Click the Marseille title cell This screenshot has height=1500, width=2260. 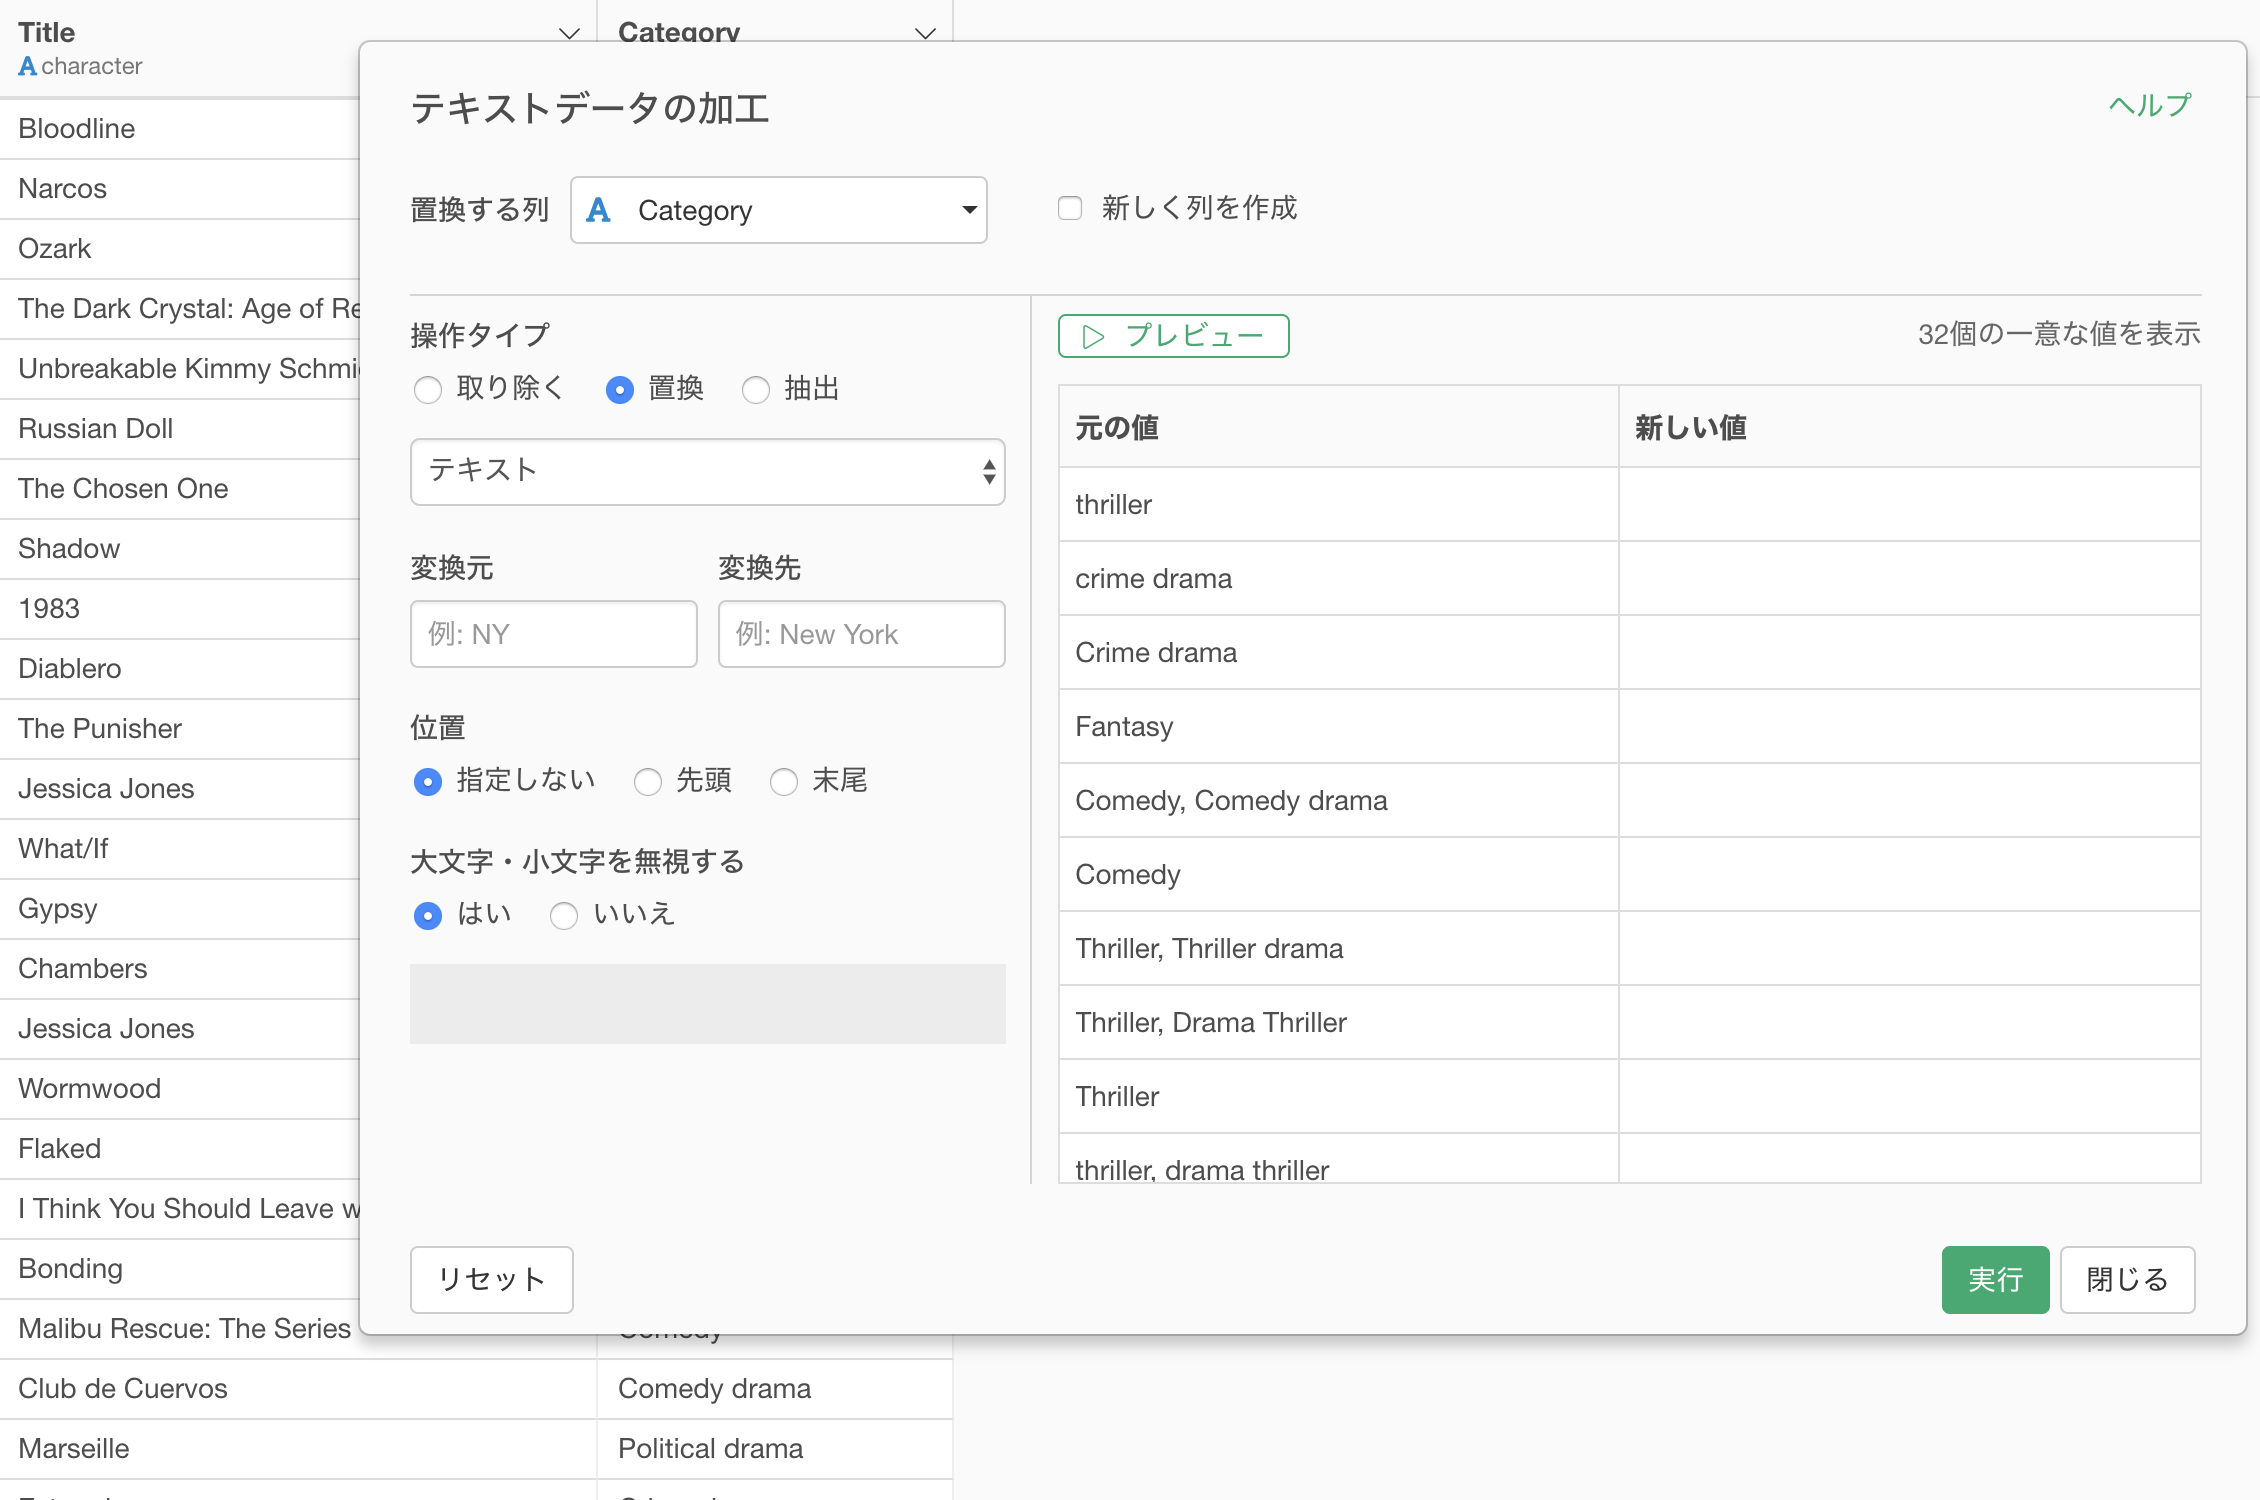298,1449
